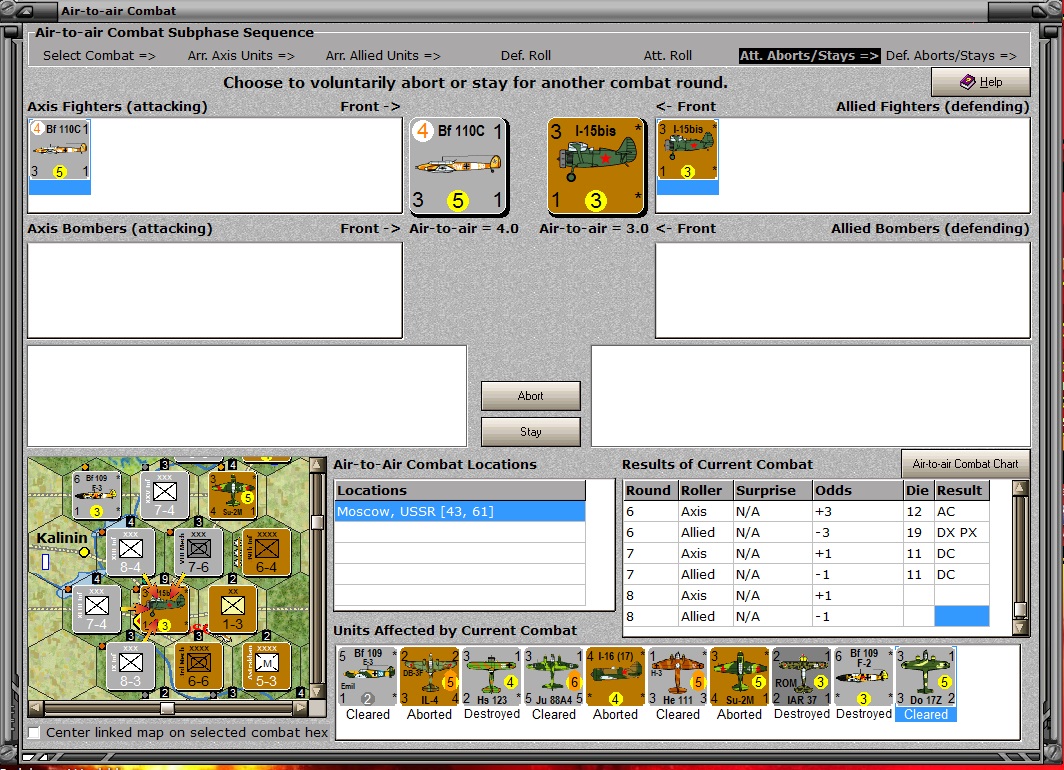This screenshot has height=770, width=1064.
Task: Click the large Bf 110C front fighter counter
Action: pos(459,166)
